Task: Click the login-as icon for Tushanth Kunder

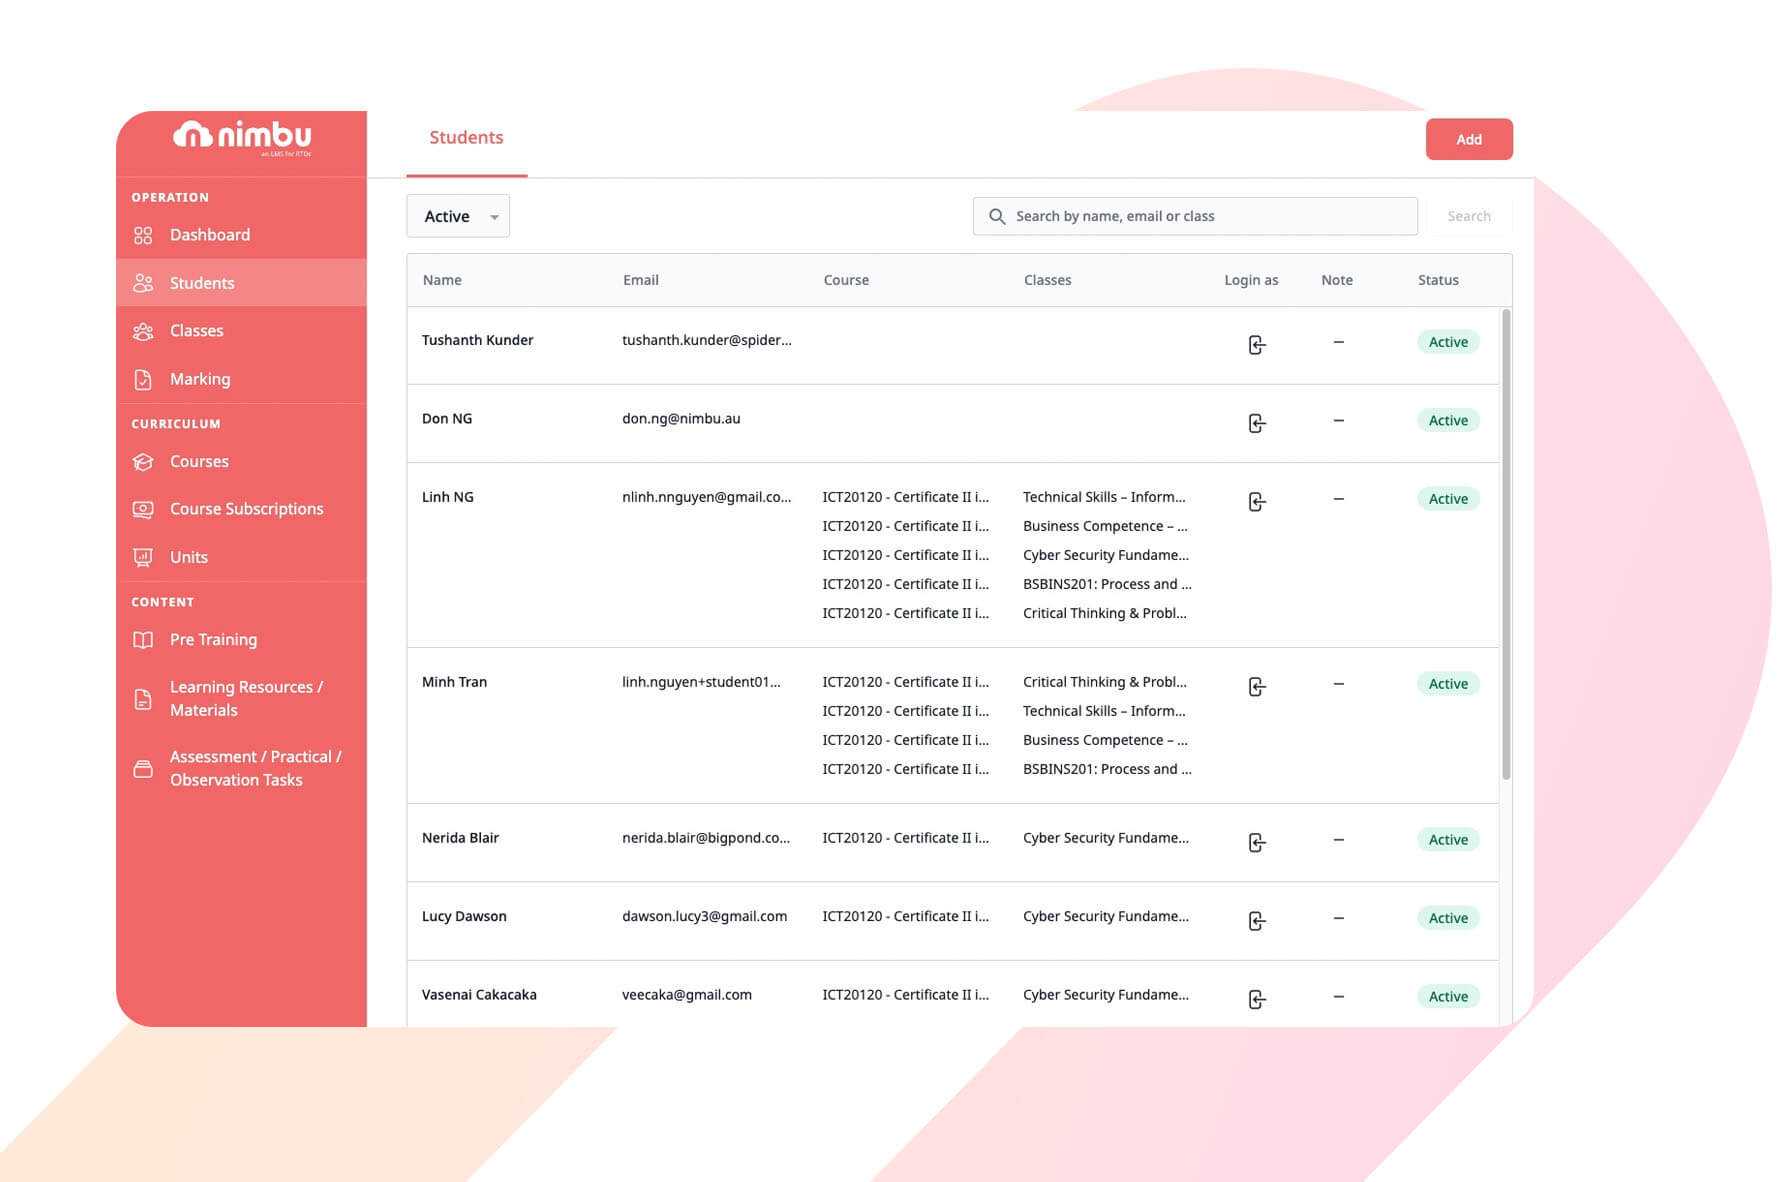Action: pos(1256,345)
